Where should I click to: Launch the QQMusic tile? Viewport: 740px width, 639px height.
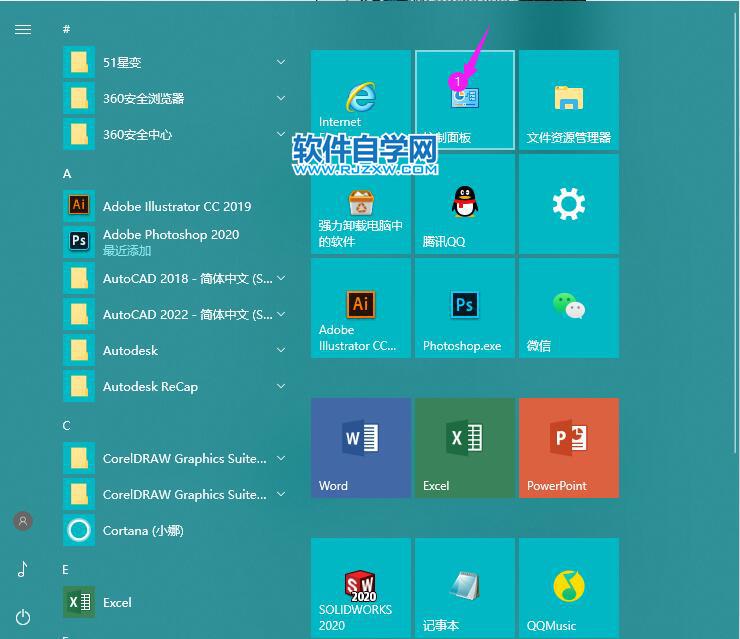(568, 588)
